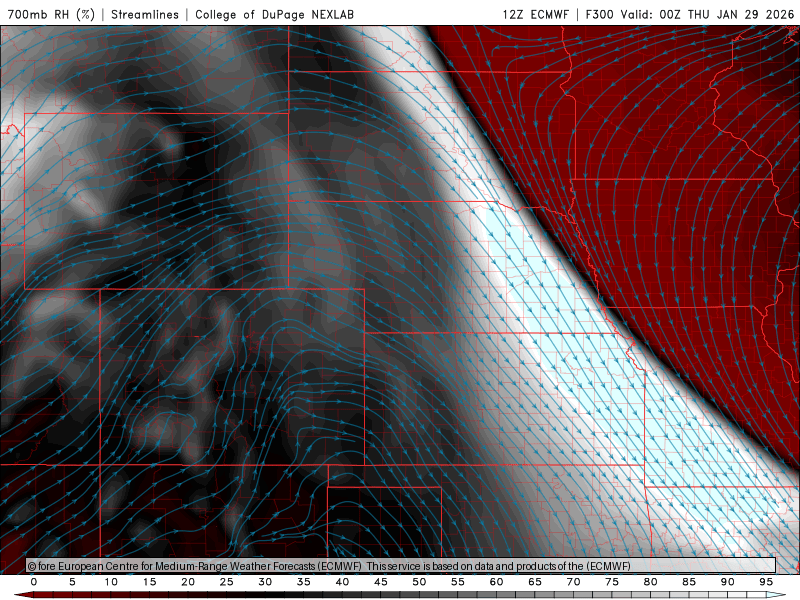Screen dimensions: 800x600
Task: Click the "0" colorbar scale label
Action: pyautogui.click(x=34, y=582)
